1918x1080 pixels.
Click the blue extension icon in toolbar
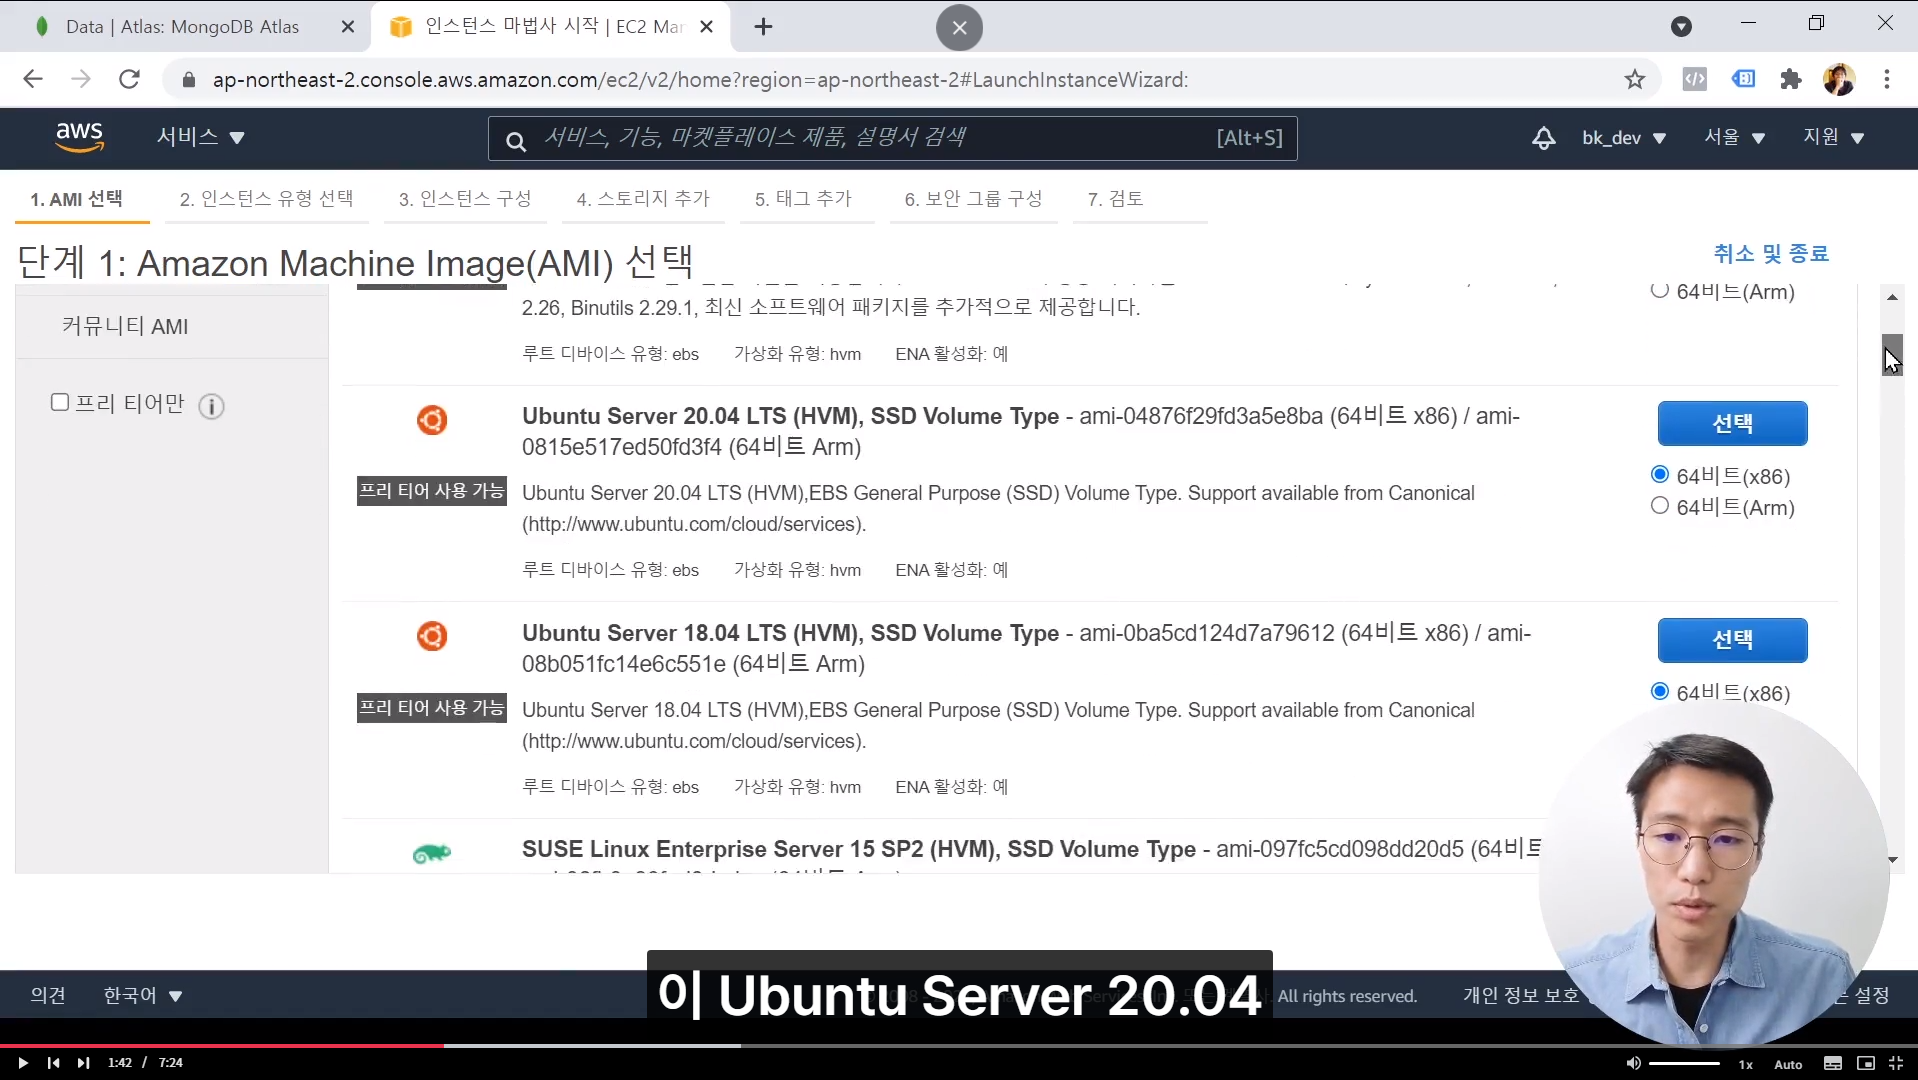tap(1743, 79)
